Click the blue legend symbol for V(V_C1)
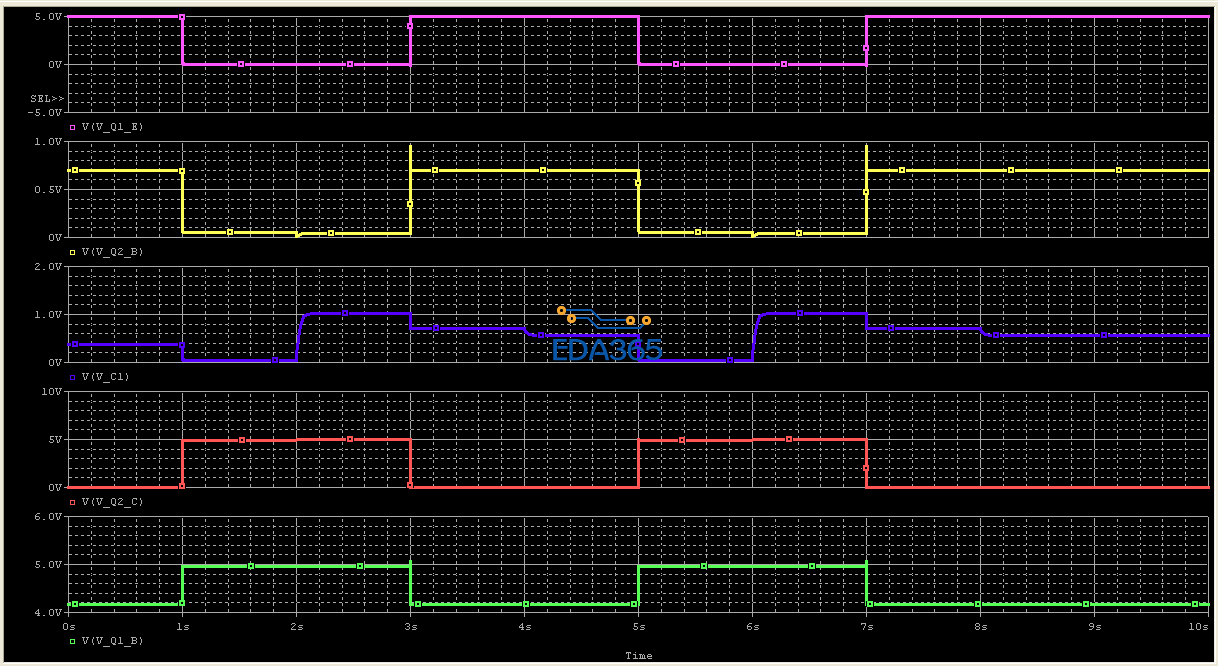 coord(73,377)
